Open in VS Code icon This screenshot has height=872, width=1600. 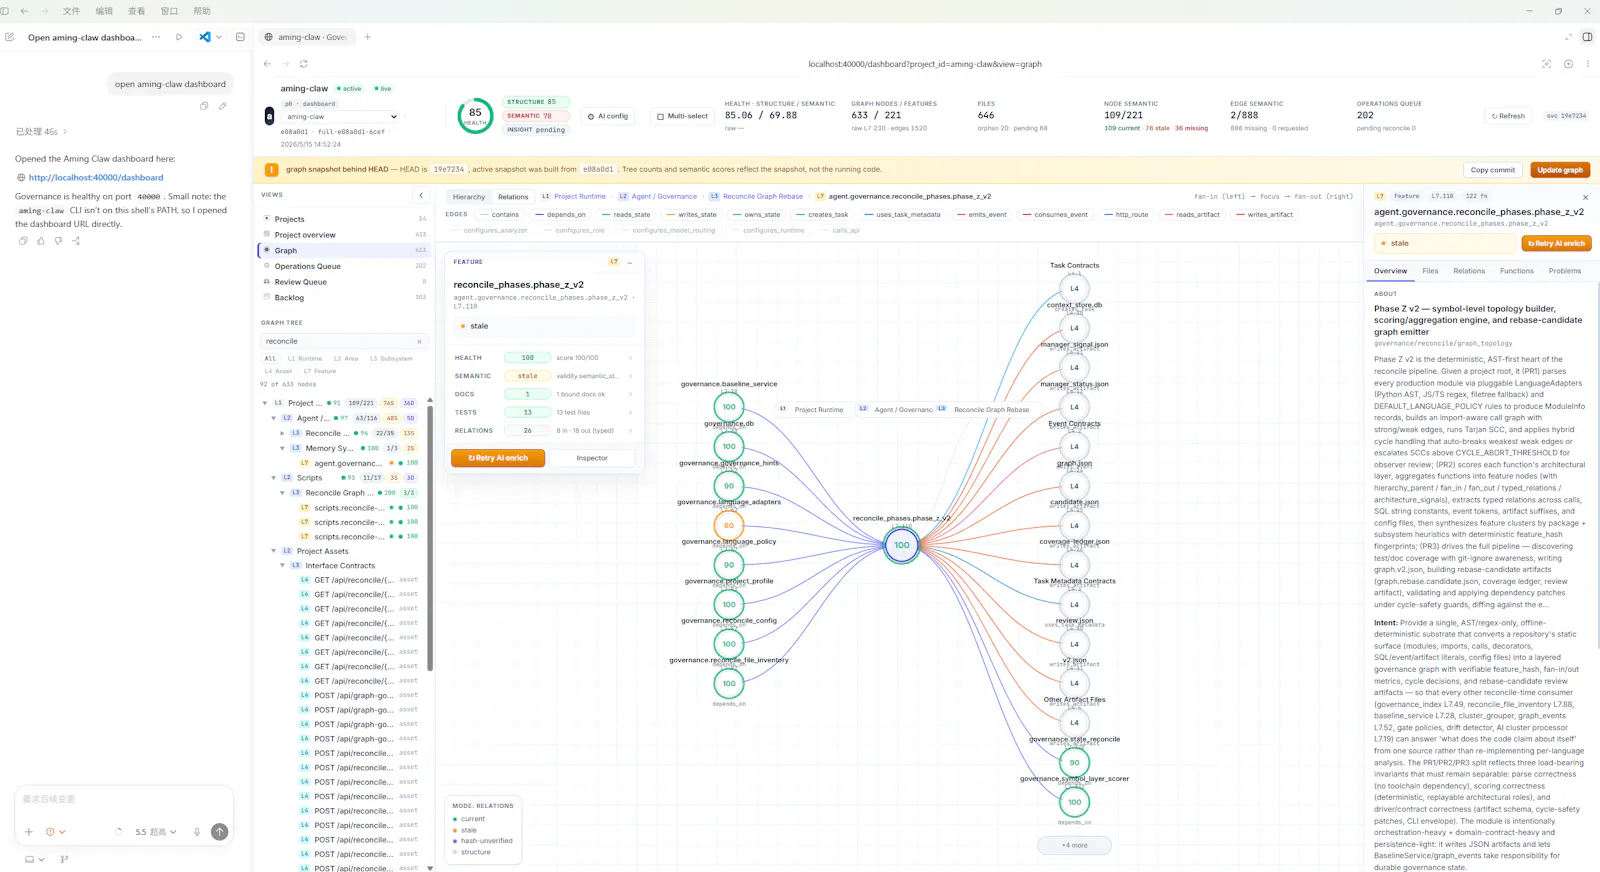tap(205, 37)
